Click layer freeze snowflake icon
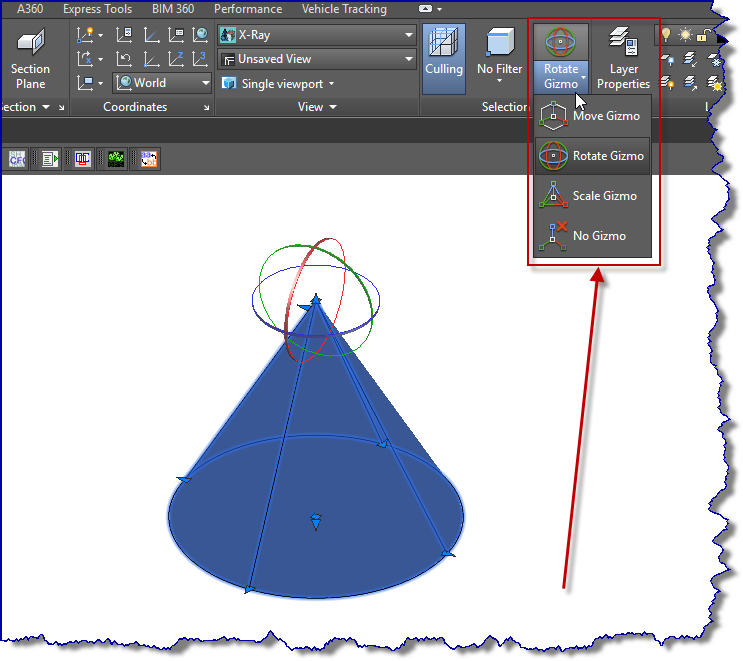Viewport: 743px width, 661px height. point(714,60)
